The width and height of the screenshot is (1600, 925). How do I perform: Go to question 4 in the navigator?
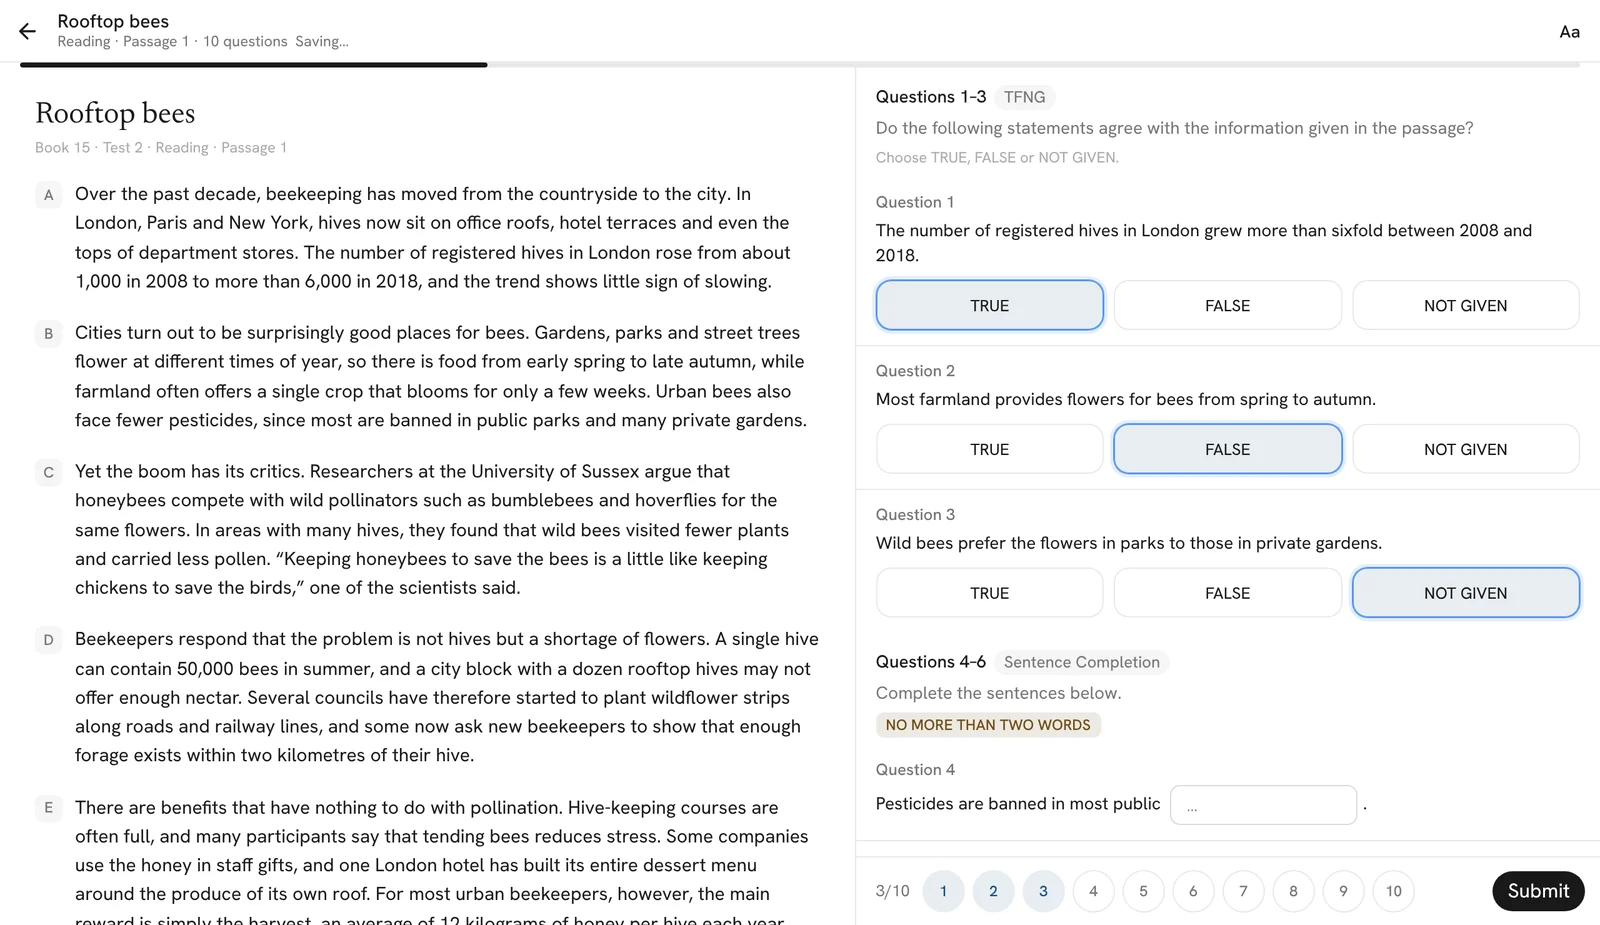click(x=1093, y=891)
